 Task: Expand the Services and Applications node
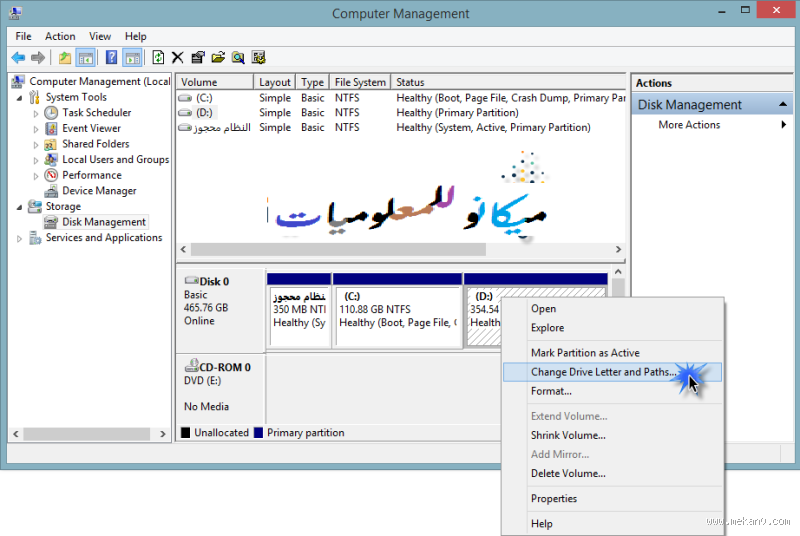pos(19,238)
